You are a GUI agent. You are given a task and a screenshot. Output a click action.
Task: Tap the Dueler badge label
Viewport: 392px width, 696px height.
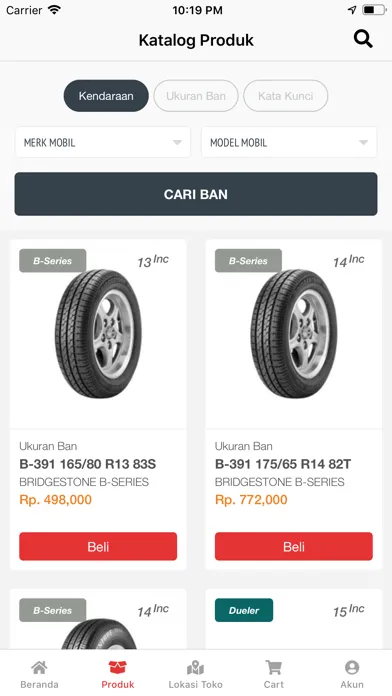[x=244, y=610]
